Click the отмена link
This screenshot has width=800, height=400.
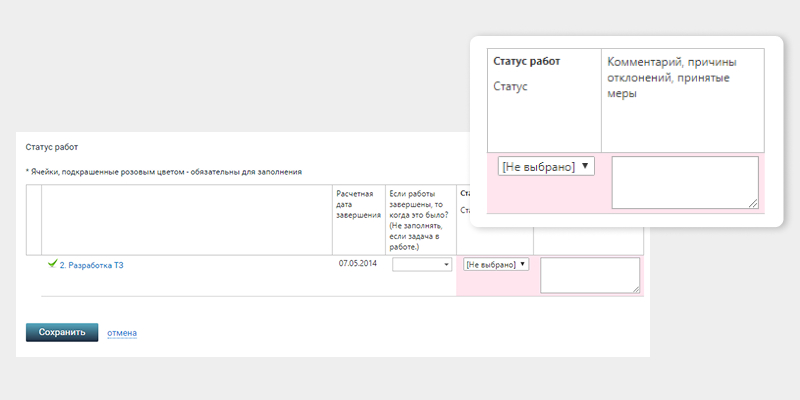tap(121, 333)
